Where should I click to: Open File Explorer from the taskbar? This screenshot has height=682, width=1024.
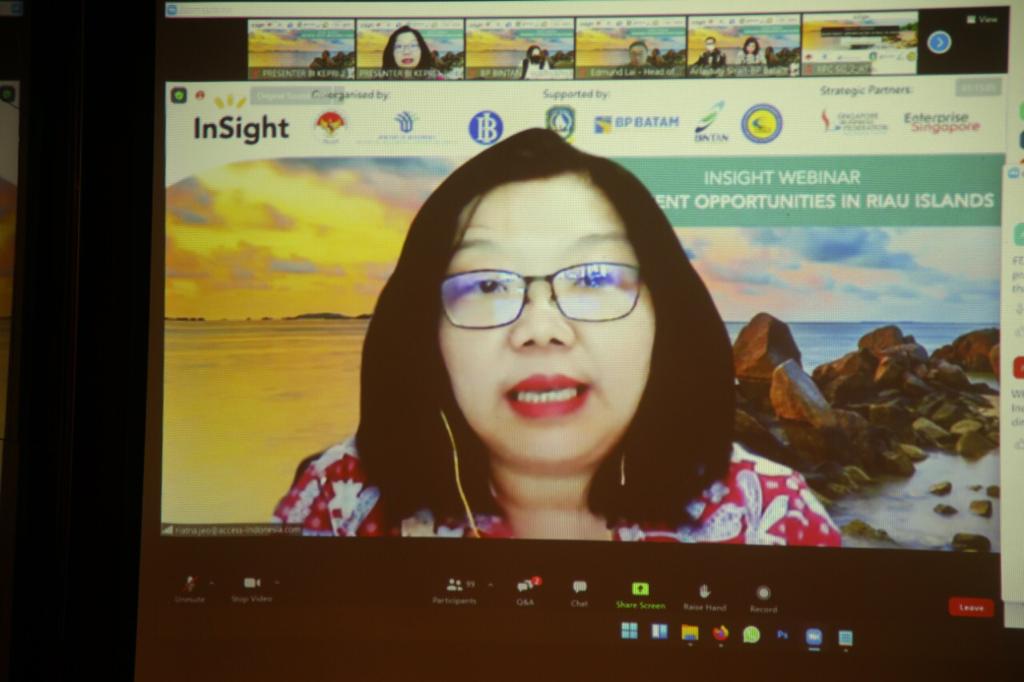[690, 632]
